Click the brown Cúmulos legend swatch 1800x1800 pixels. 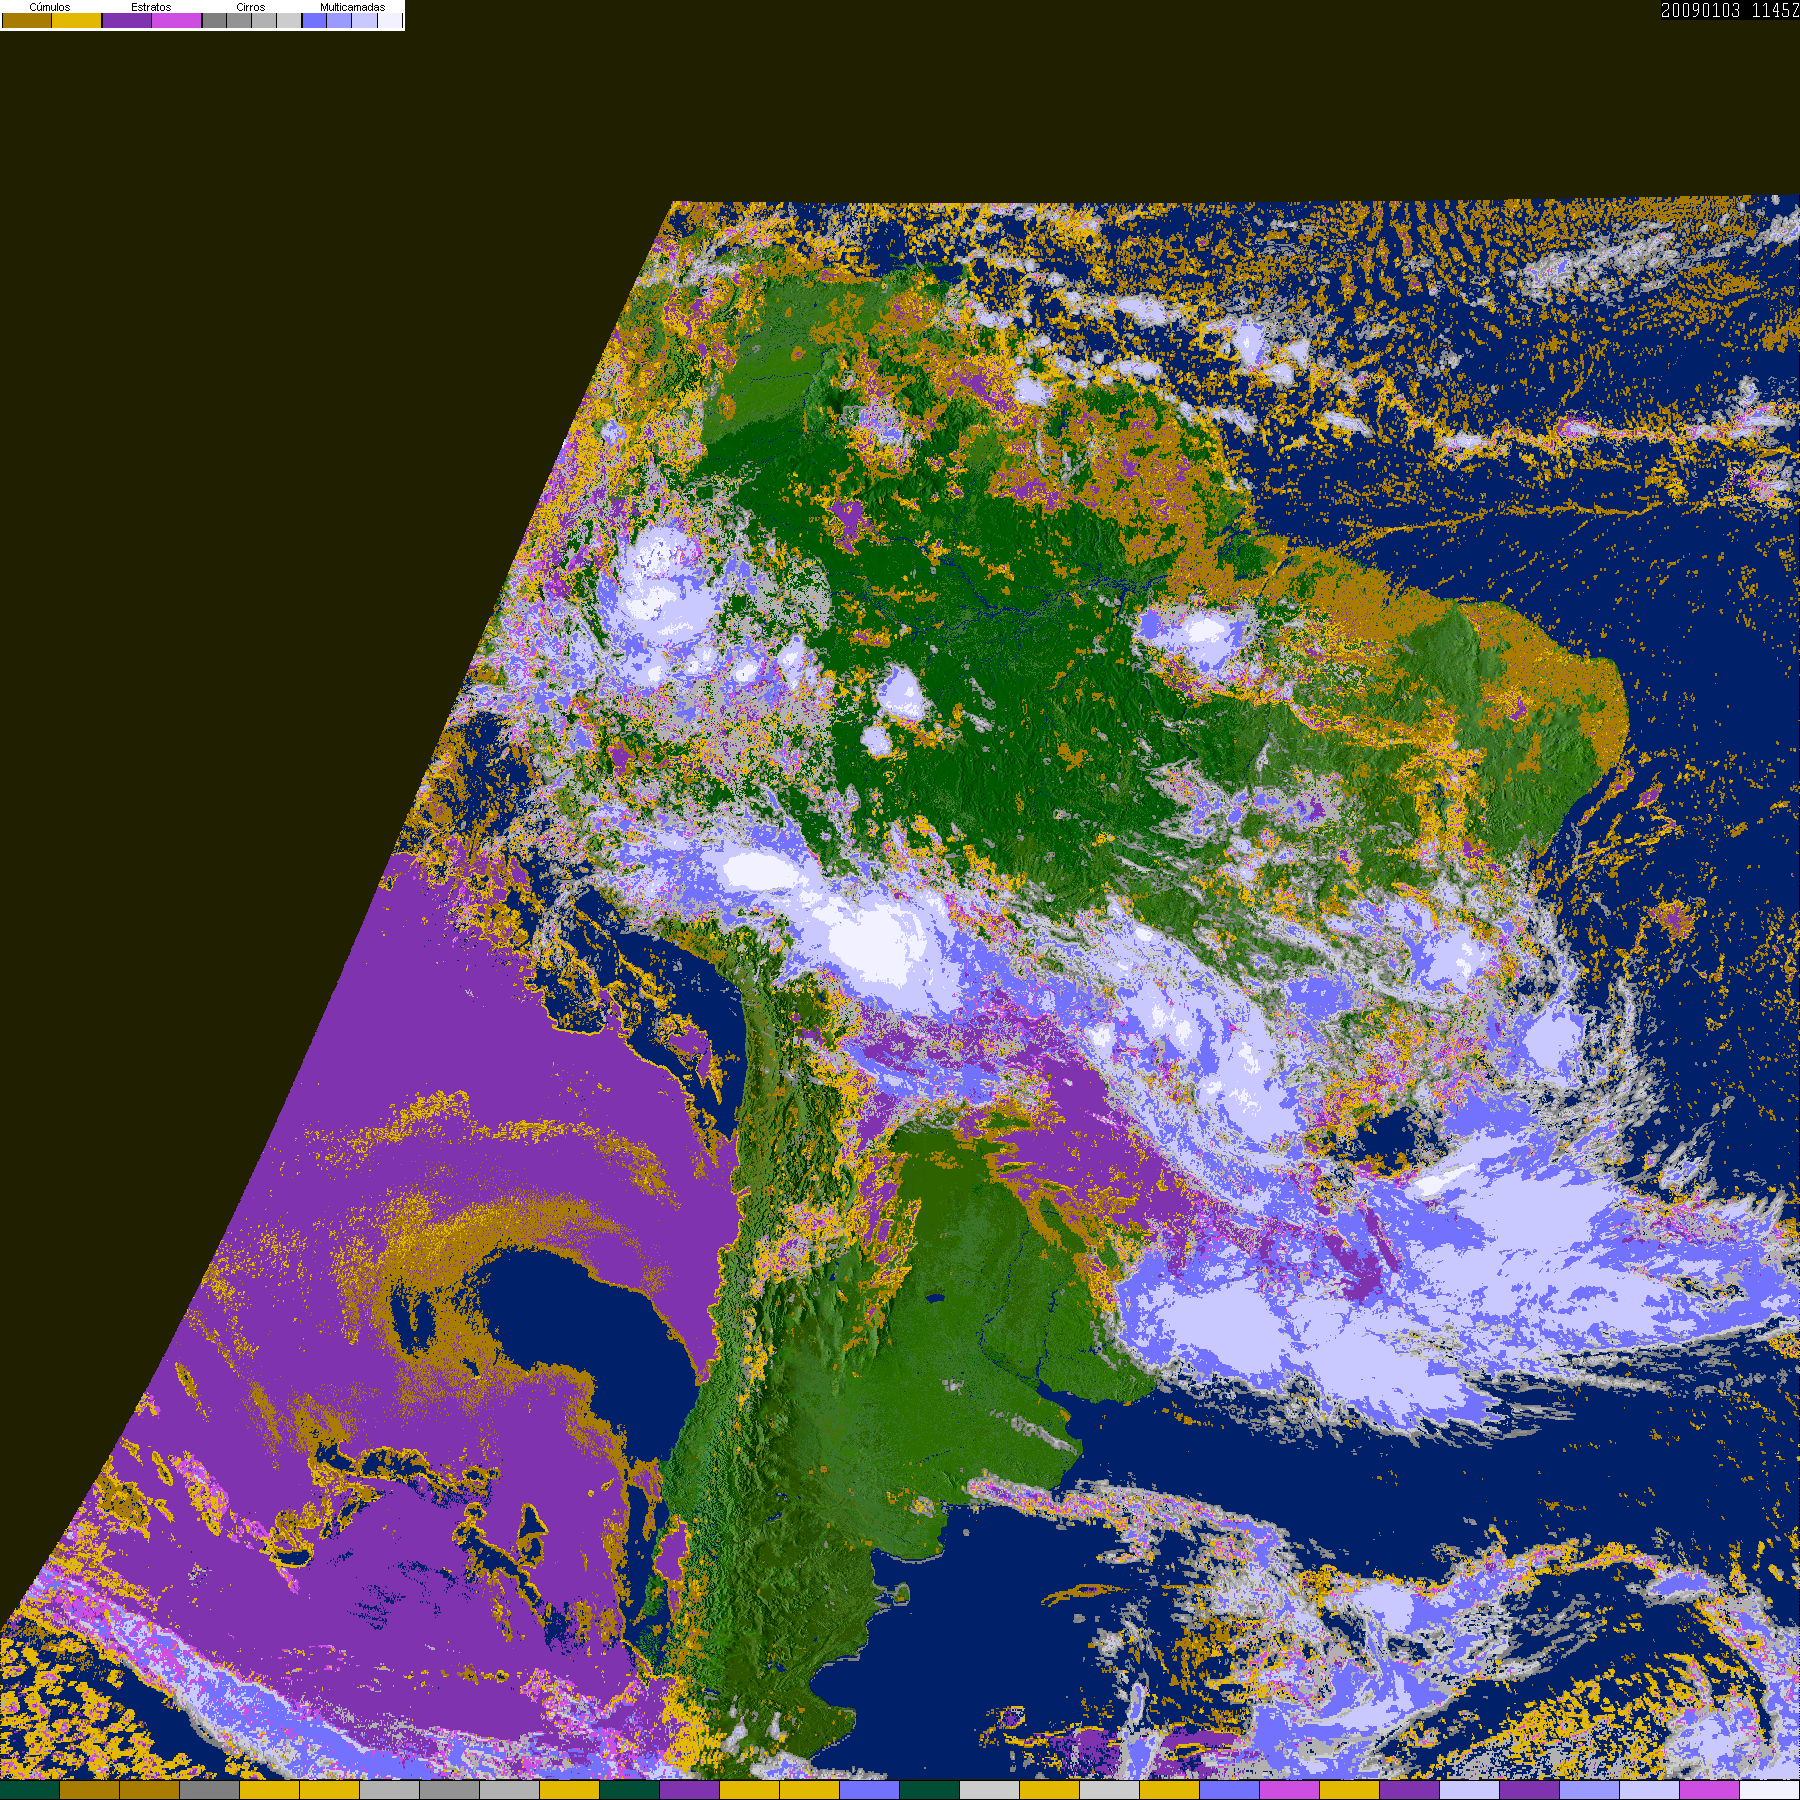pos(27,20)
